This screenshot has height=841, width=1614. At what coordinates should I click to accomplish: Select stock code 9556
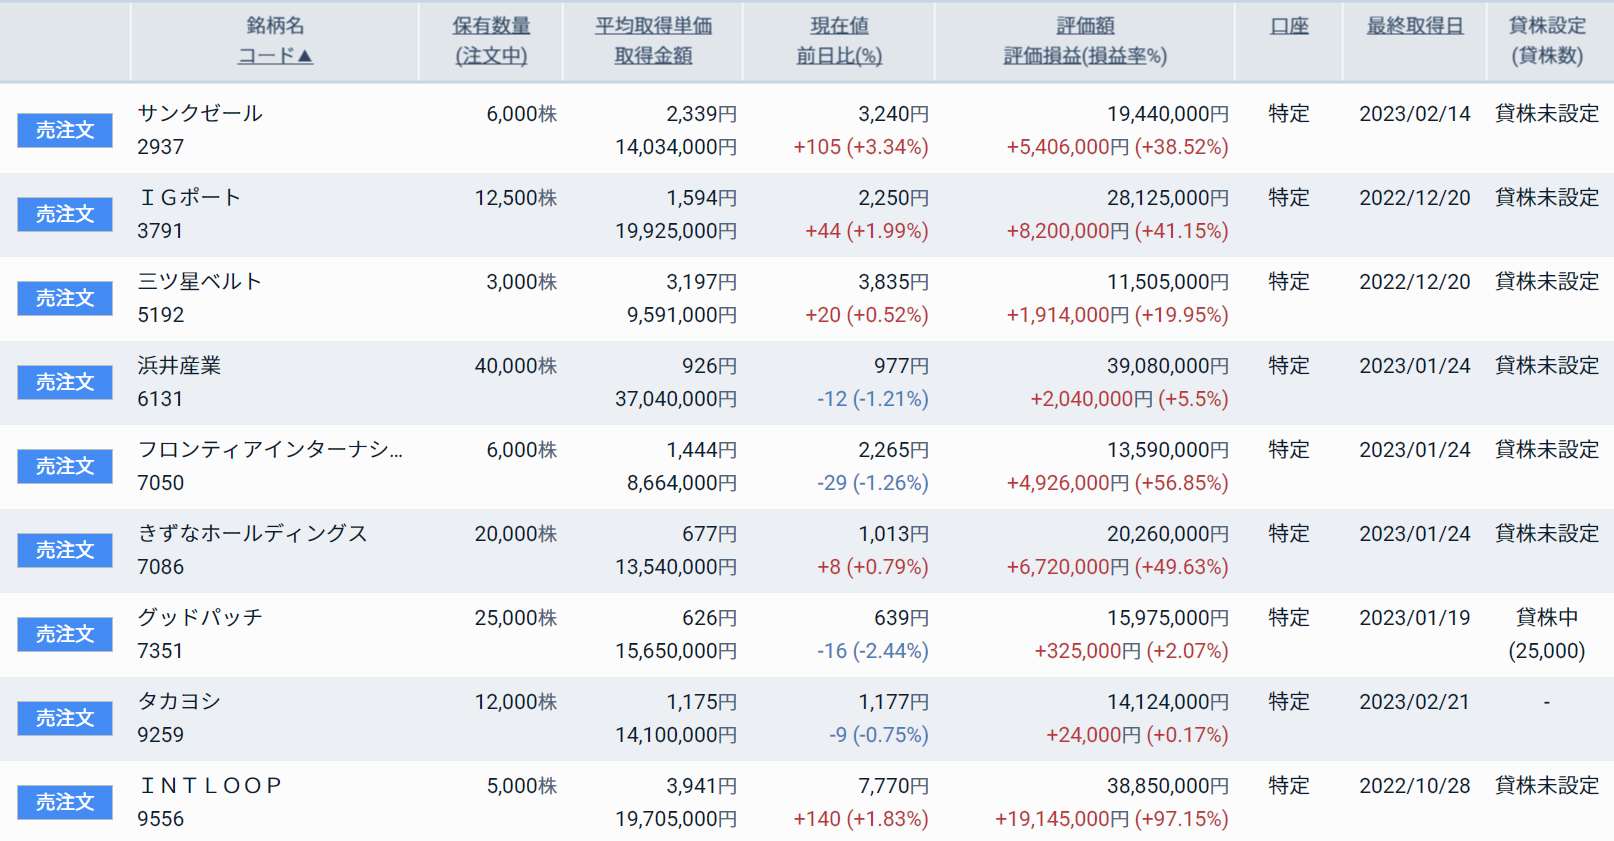[x=161, y=819]
